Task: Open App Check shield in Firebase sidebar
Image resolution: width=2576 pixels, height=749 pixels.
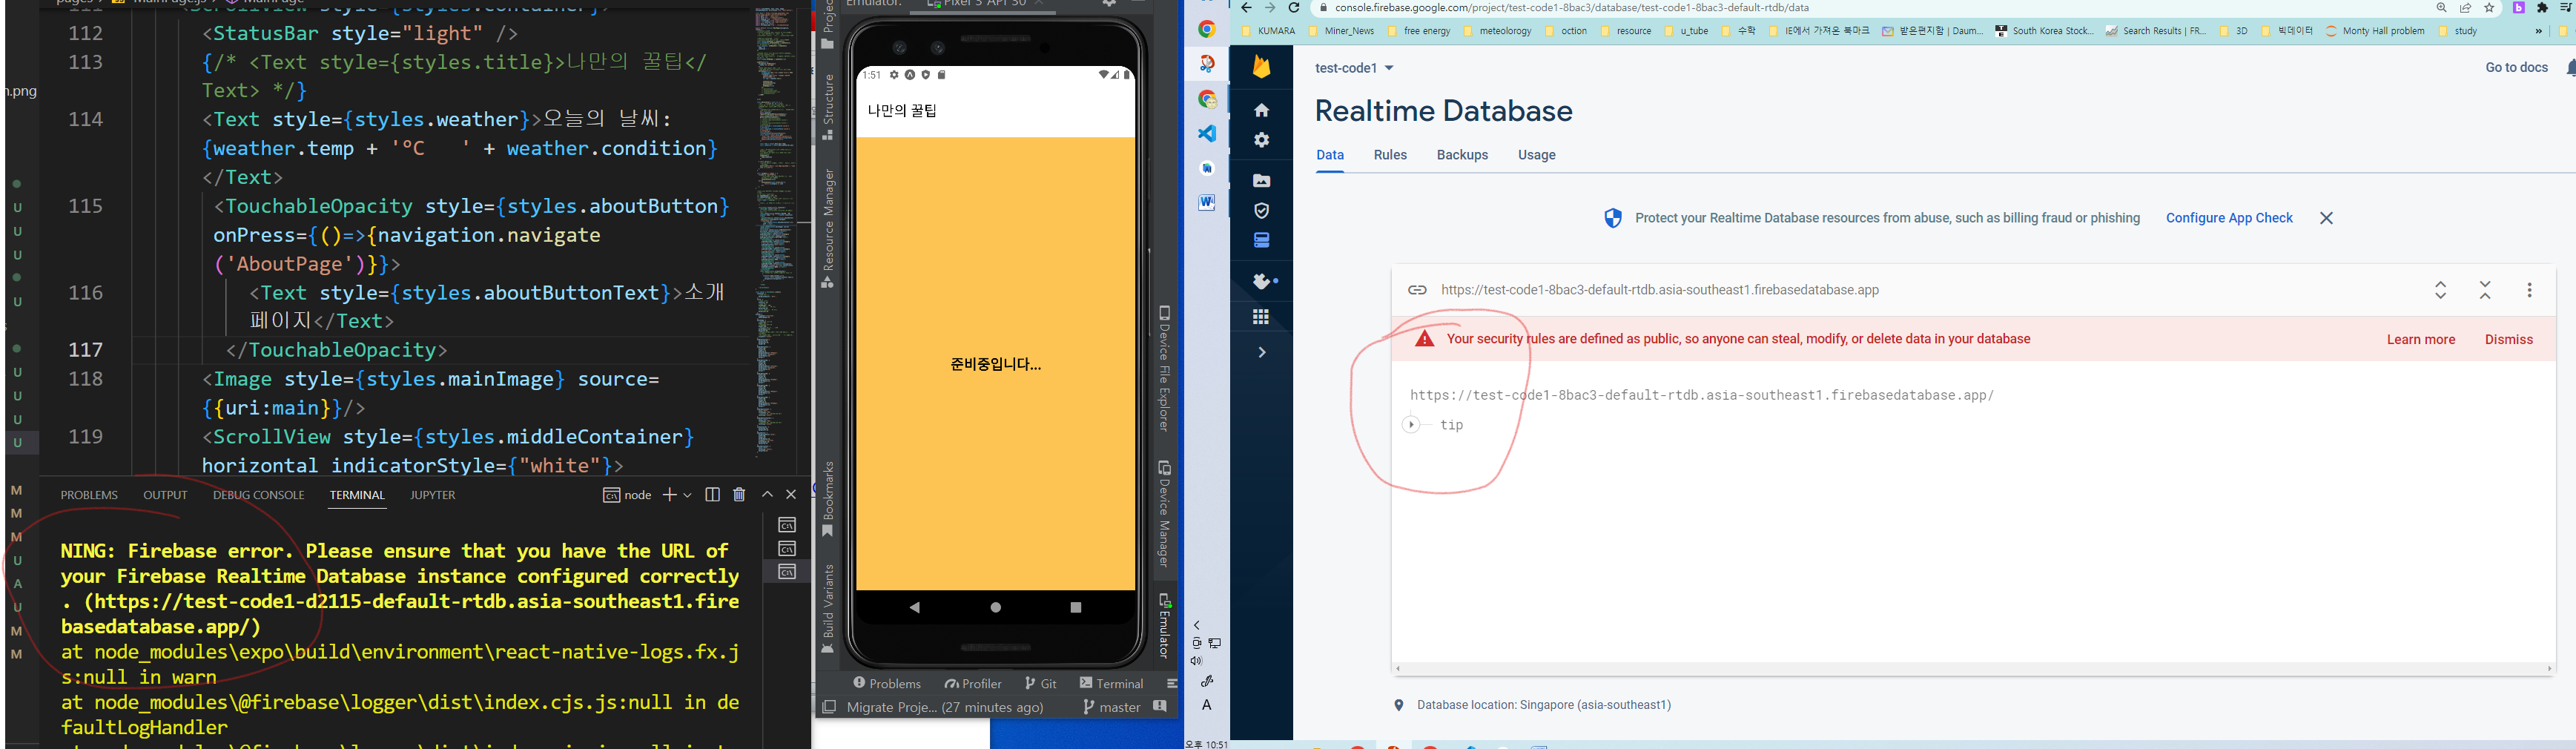Action: [x=1261, y=210]
